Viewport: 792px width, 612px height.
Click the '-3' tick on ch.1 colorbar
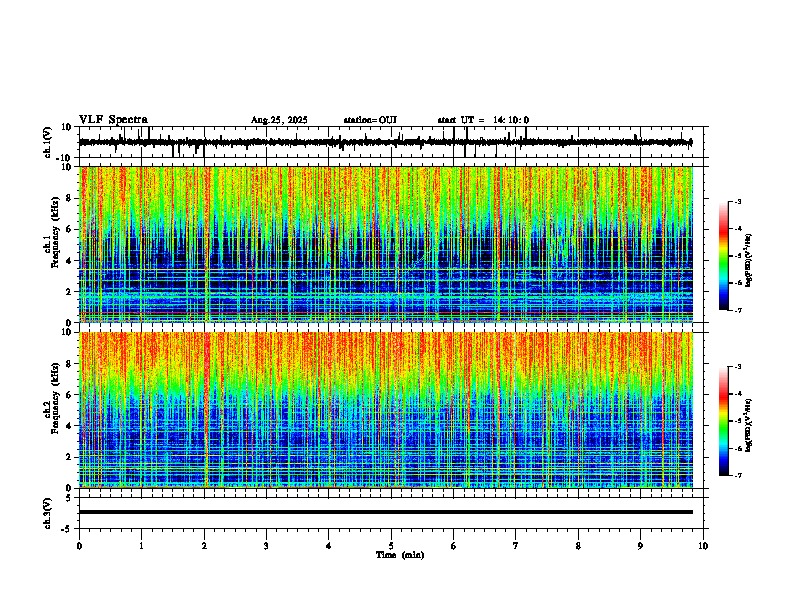737,201
